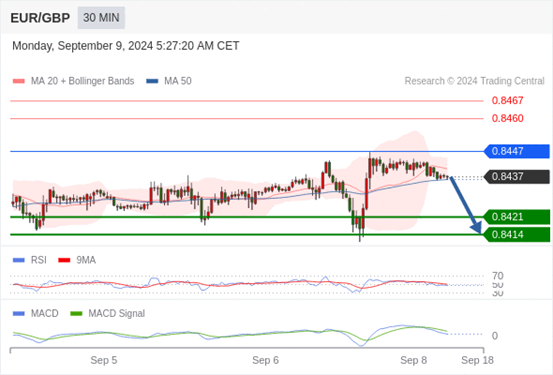553x375 pixels.
Task: Click the MA 50 legend blue swatch
Action: pyautogui.click(x=152, y=81)
